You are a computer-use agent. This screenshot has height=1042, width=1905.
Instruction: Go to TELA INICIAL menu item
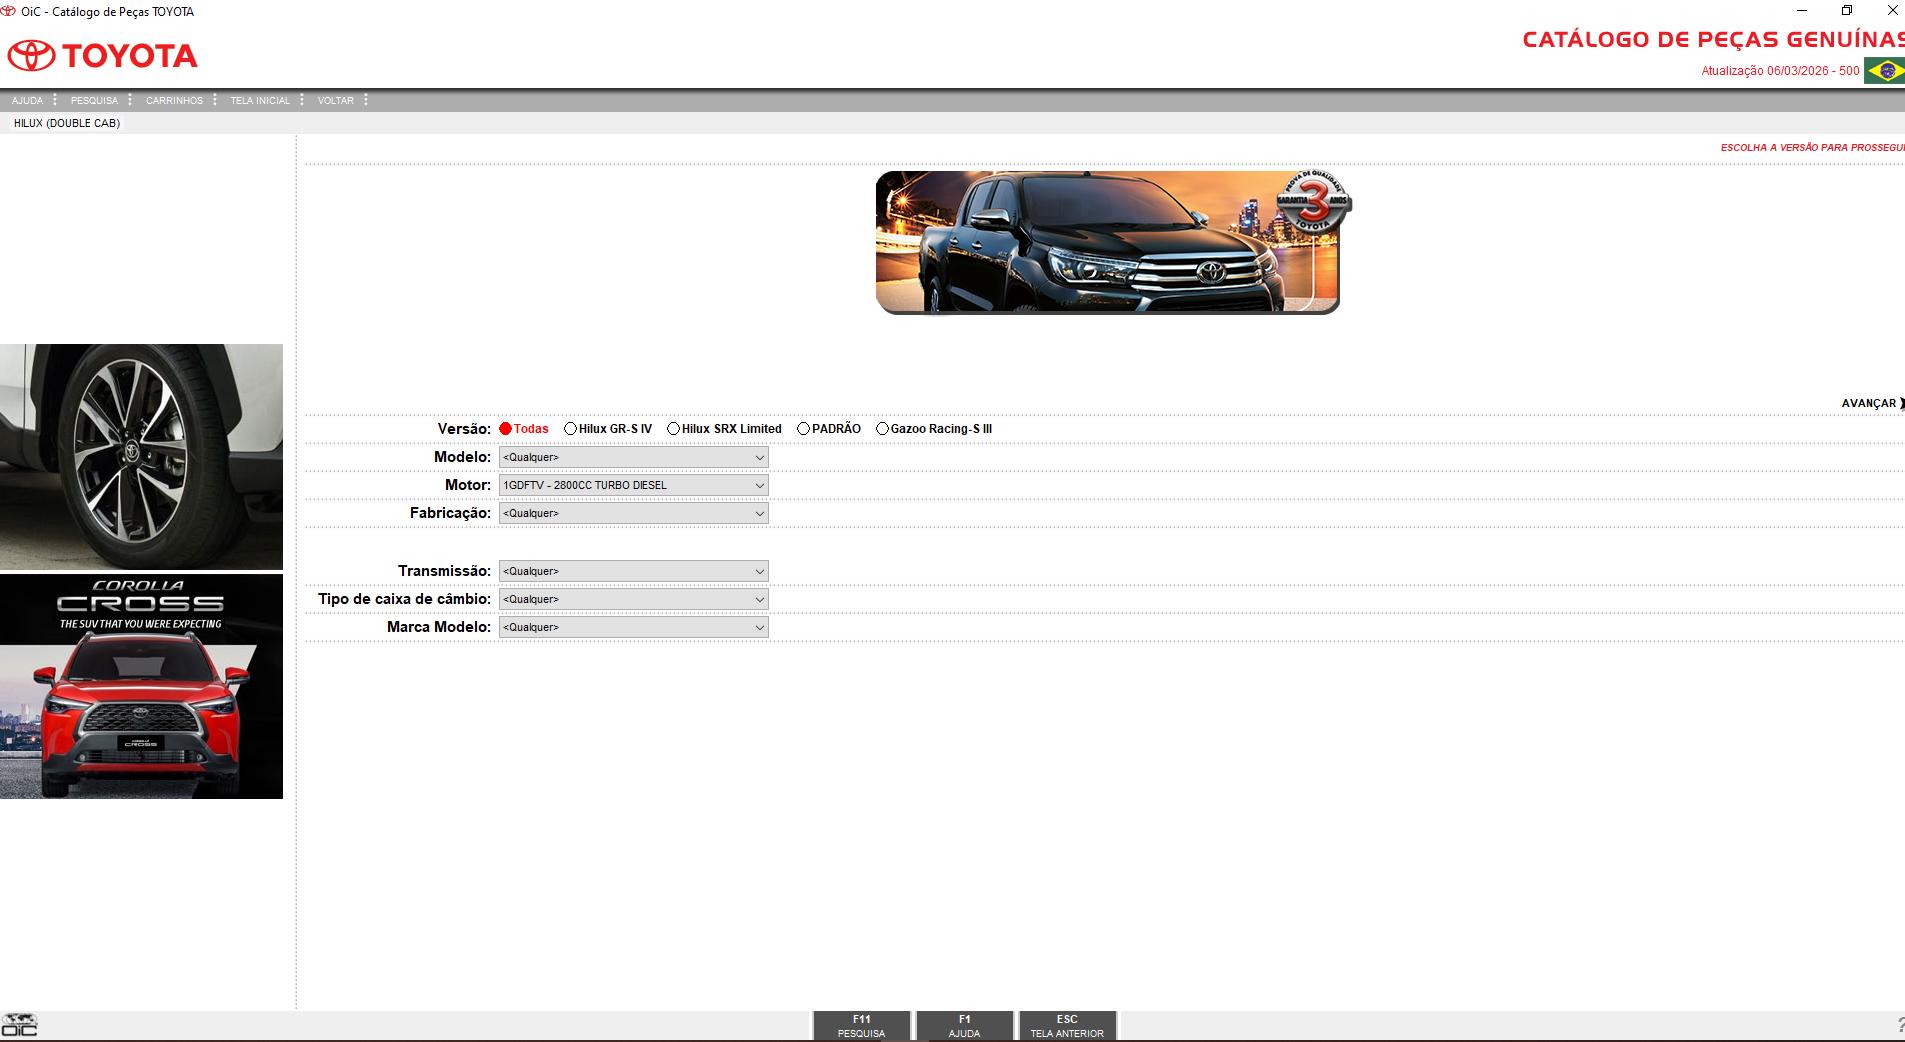pyautogui.click(x=260, y=100)
